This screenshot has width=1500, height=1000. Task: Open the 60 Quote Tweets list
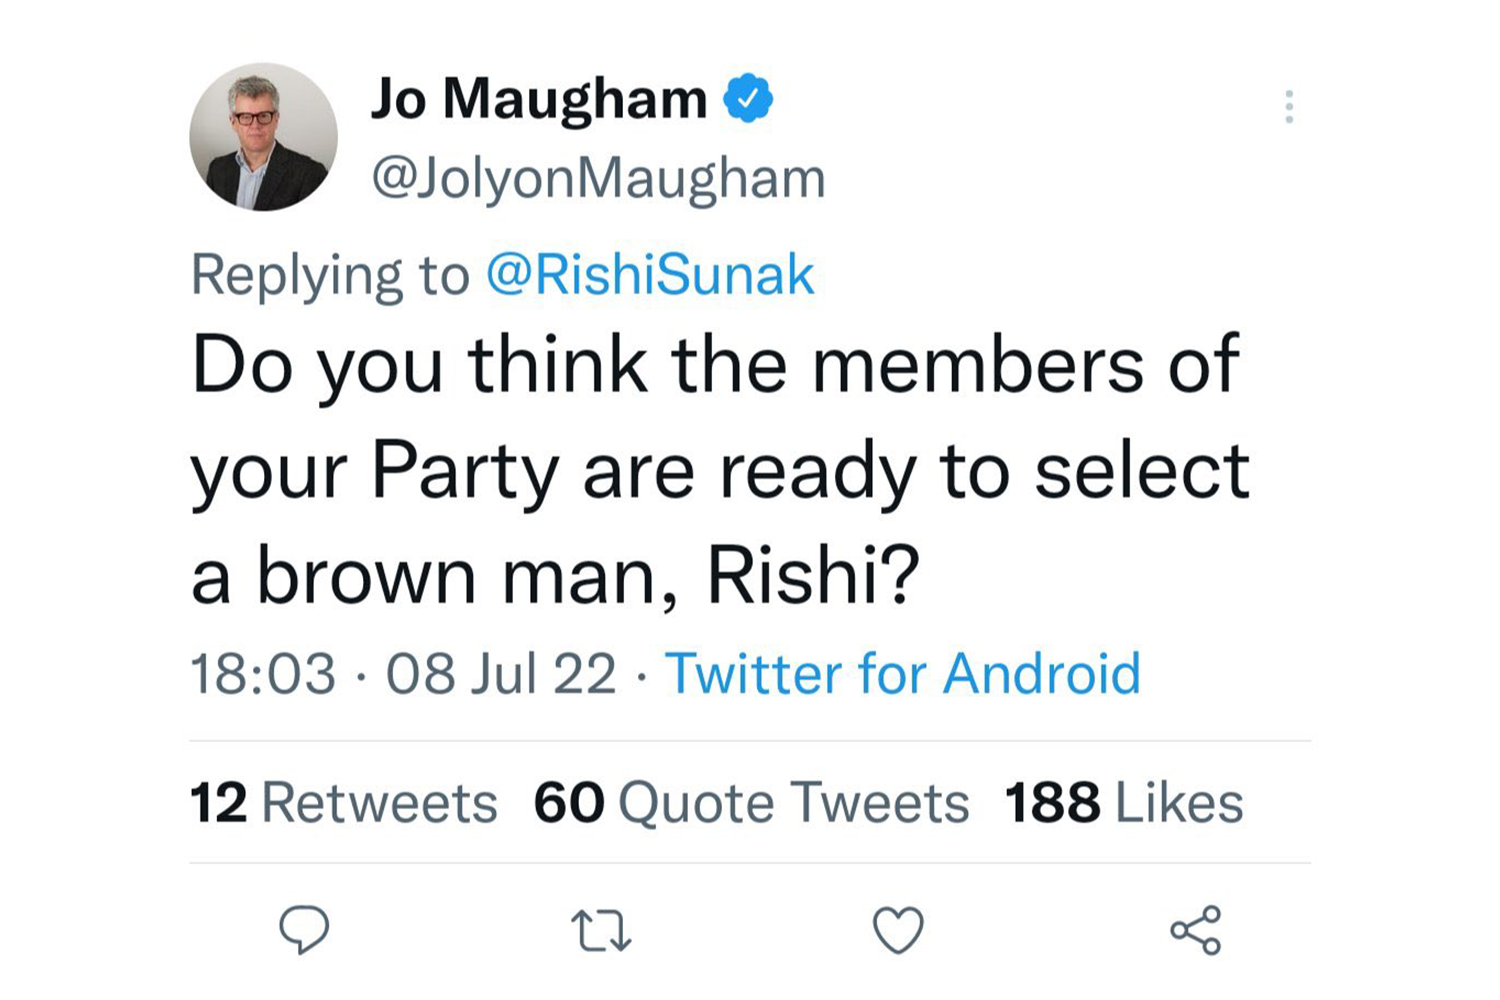(751, 803)
